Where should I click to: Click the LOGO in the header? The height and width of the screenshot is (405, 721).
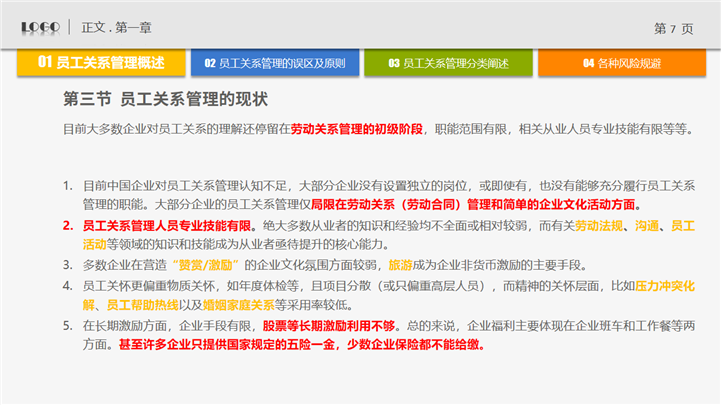tap(41, 26)
